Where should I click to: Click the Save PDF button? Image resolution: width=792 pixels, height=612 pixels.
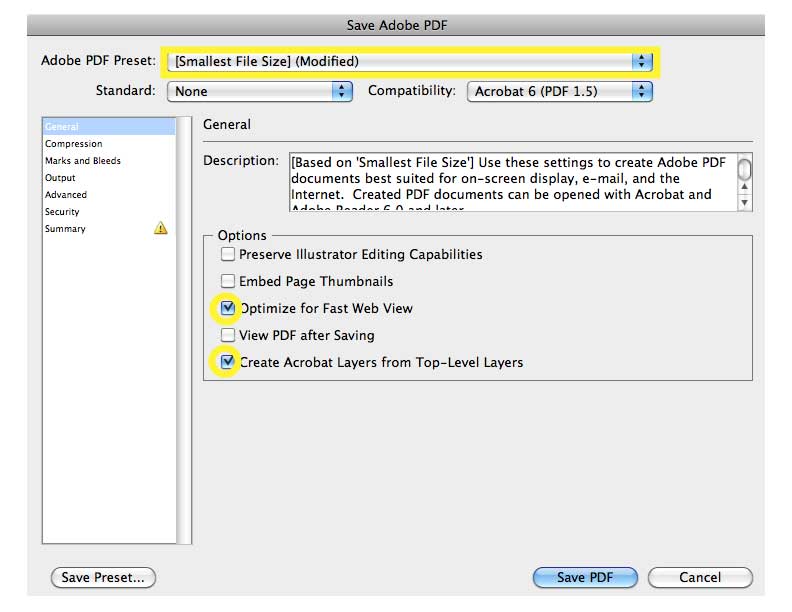coord(585,577)
